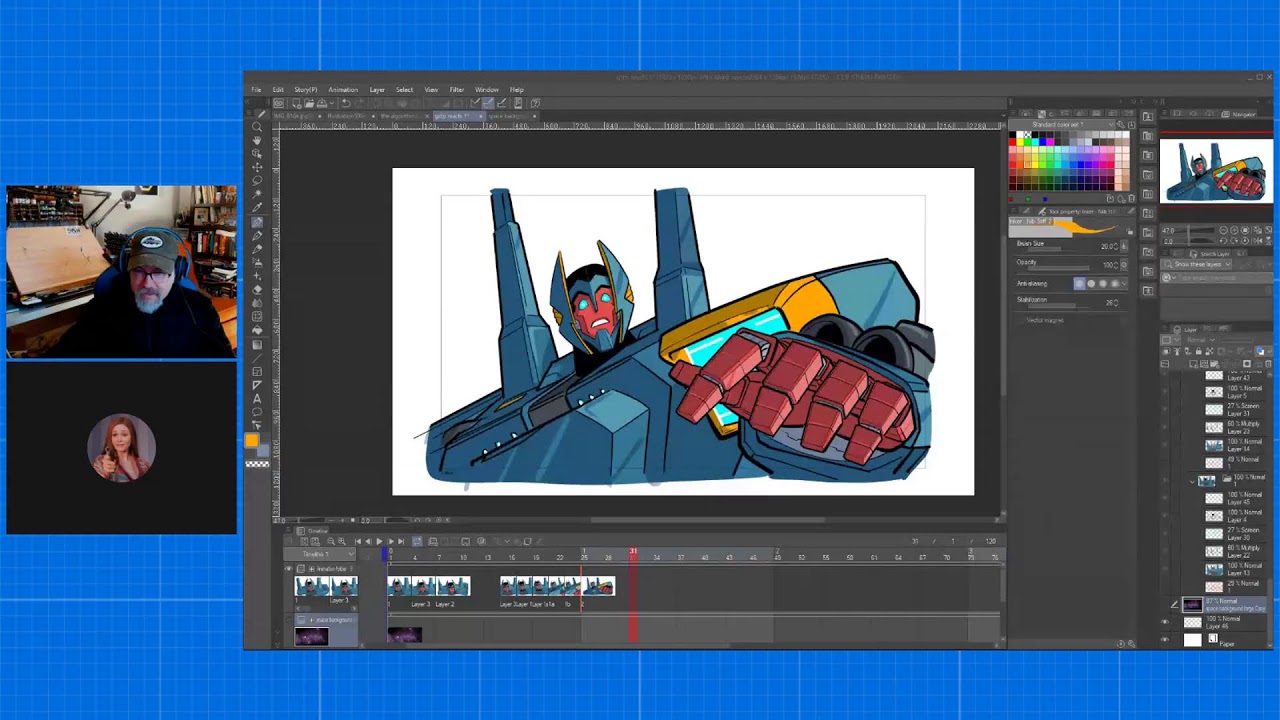Jump to the first timeline frame
This screenshot has height=720, width=1280.
(358, 541)
